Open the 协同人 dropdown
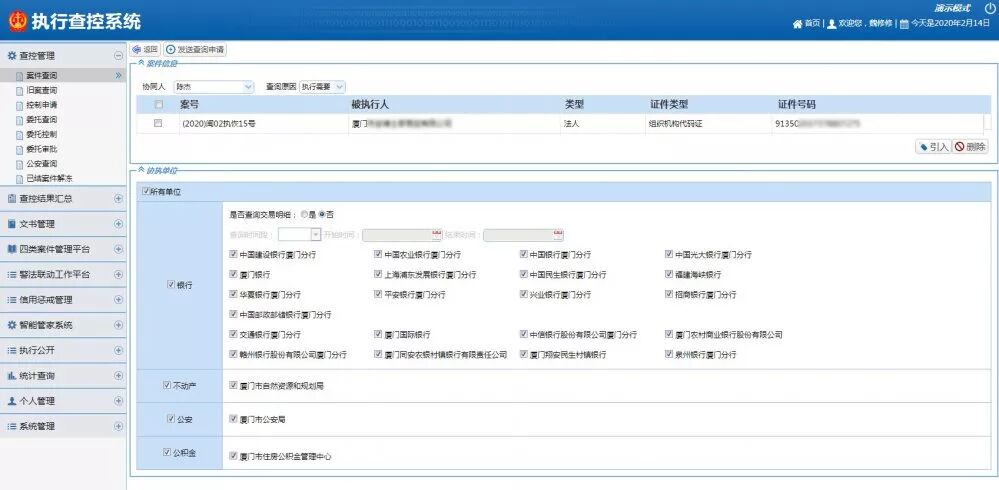 (213, 87)
